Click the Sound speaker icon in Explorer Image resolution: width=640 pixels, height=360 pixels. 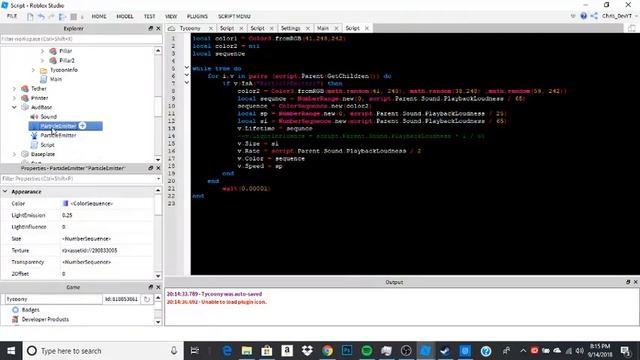coord(35,117)
